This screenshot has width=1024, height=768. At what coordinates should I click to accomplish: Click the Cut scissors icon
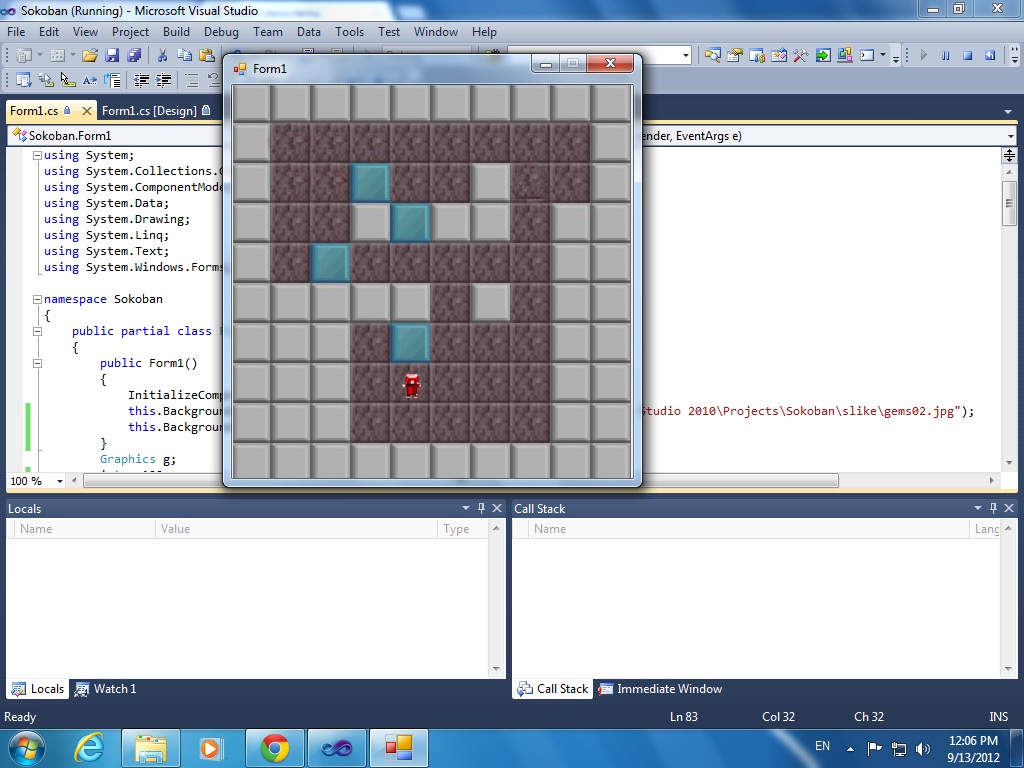162,56
